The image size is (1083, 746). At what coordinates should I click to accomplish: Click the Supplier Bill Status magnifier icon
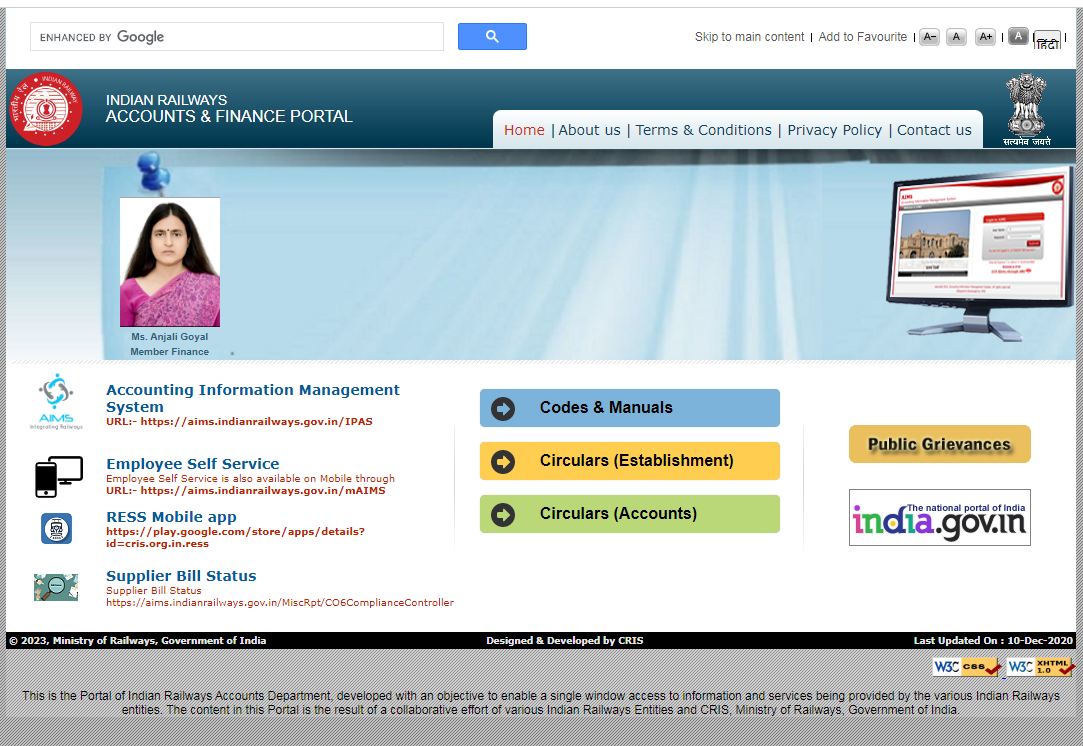[55, 587]
